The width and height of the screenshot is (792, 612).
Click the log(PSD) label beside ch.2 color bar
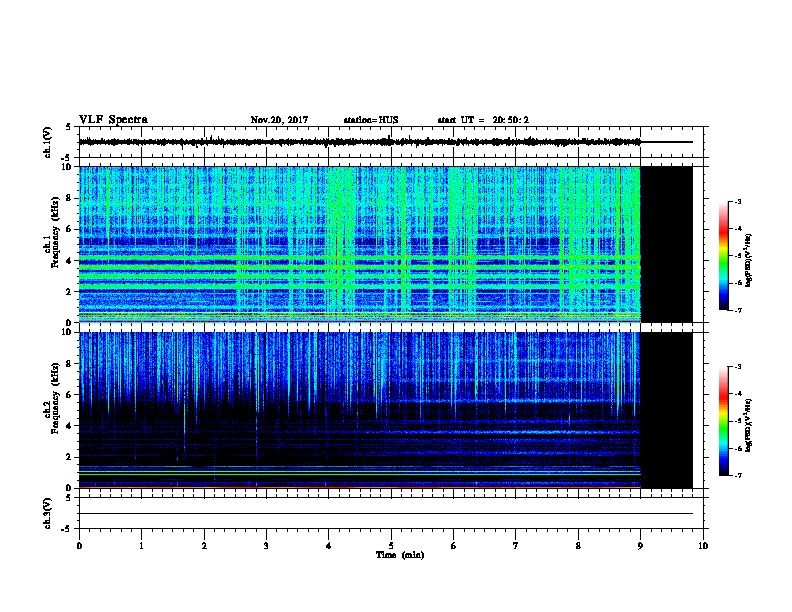pos(749,426)
